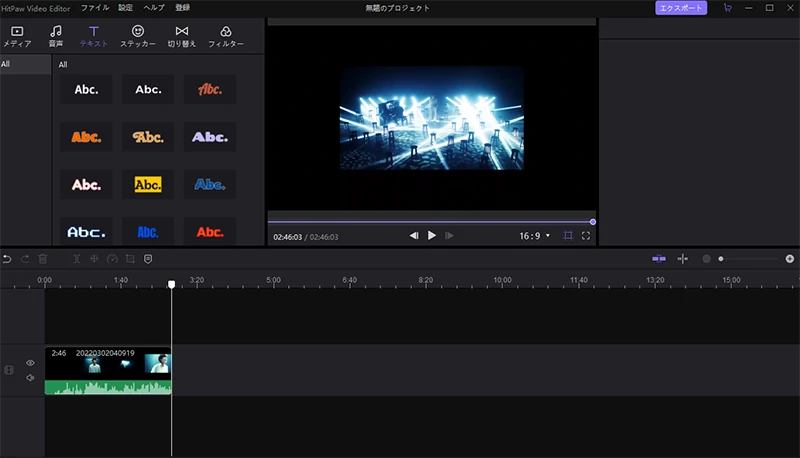Select the blue outlined Abc text style
Image resolution: width=800 pixels, height=458 pixels.
tap(210, 184)
